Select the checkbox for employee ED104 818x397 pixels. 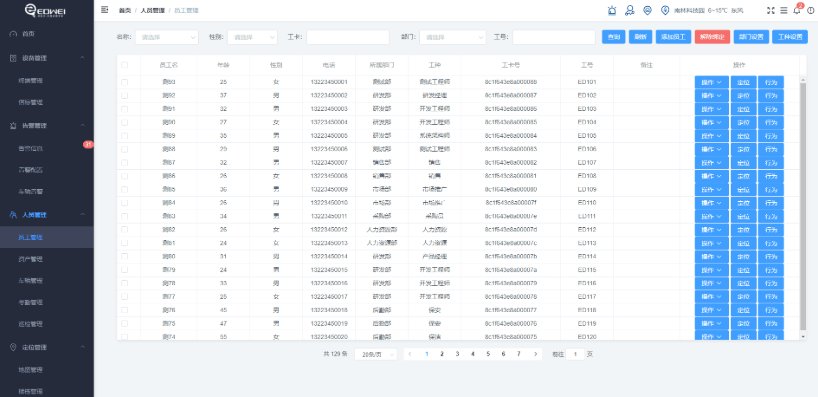click(124, 122)
